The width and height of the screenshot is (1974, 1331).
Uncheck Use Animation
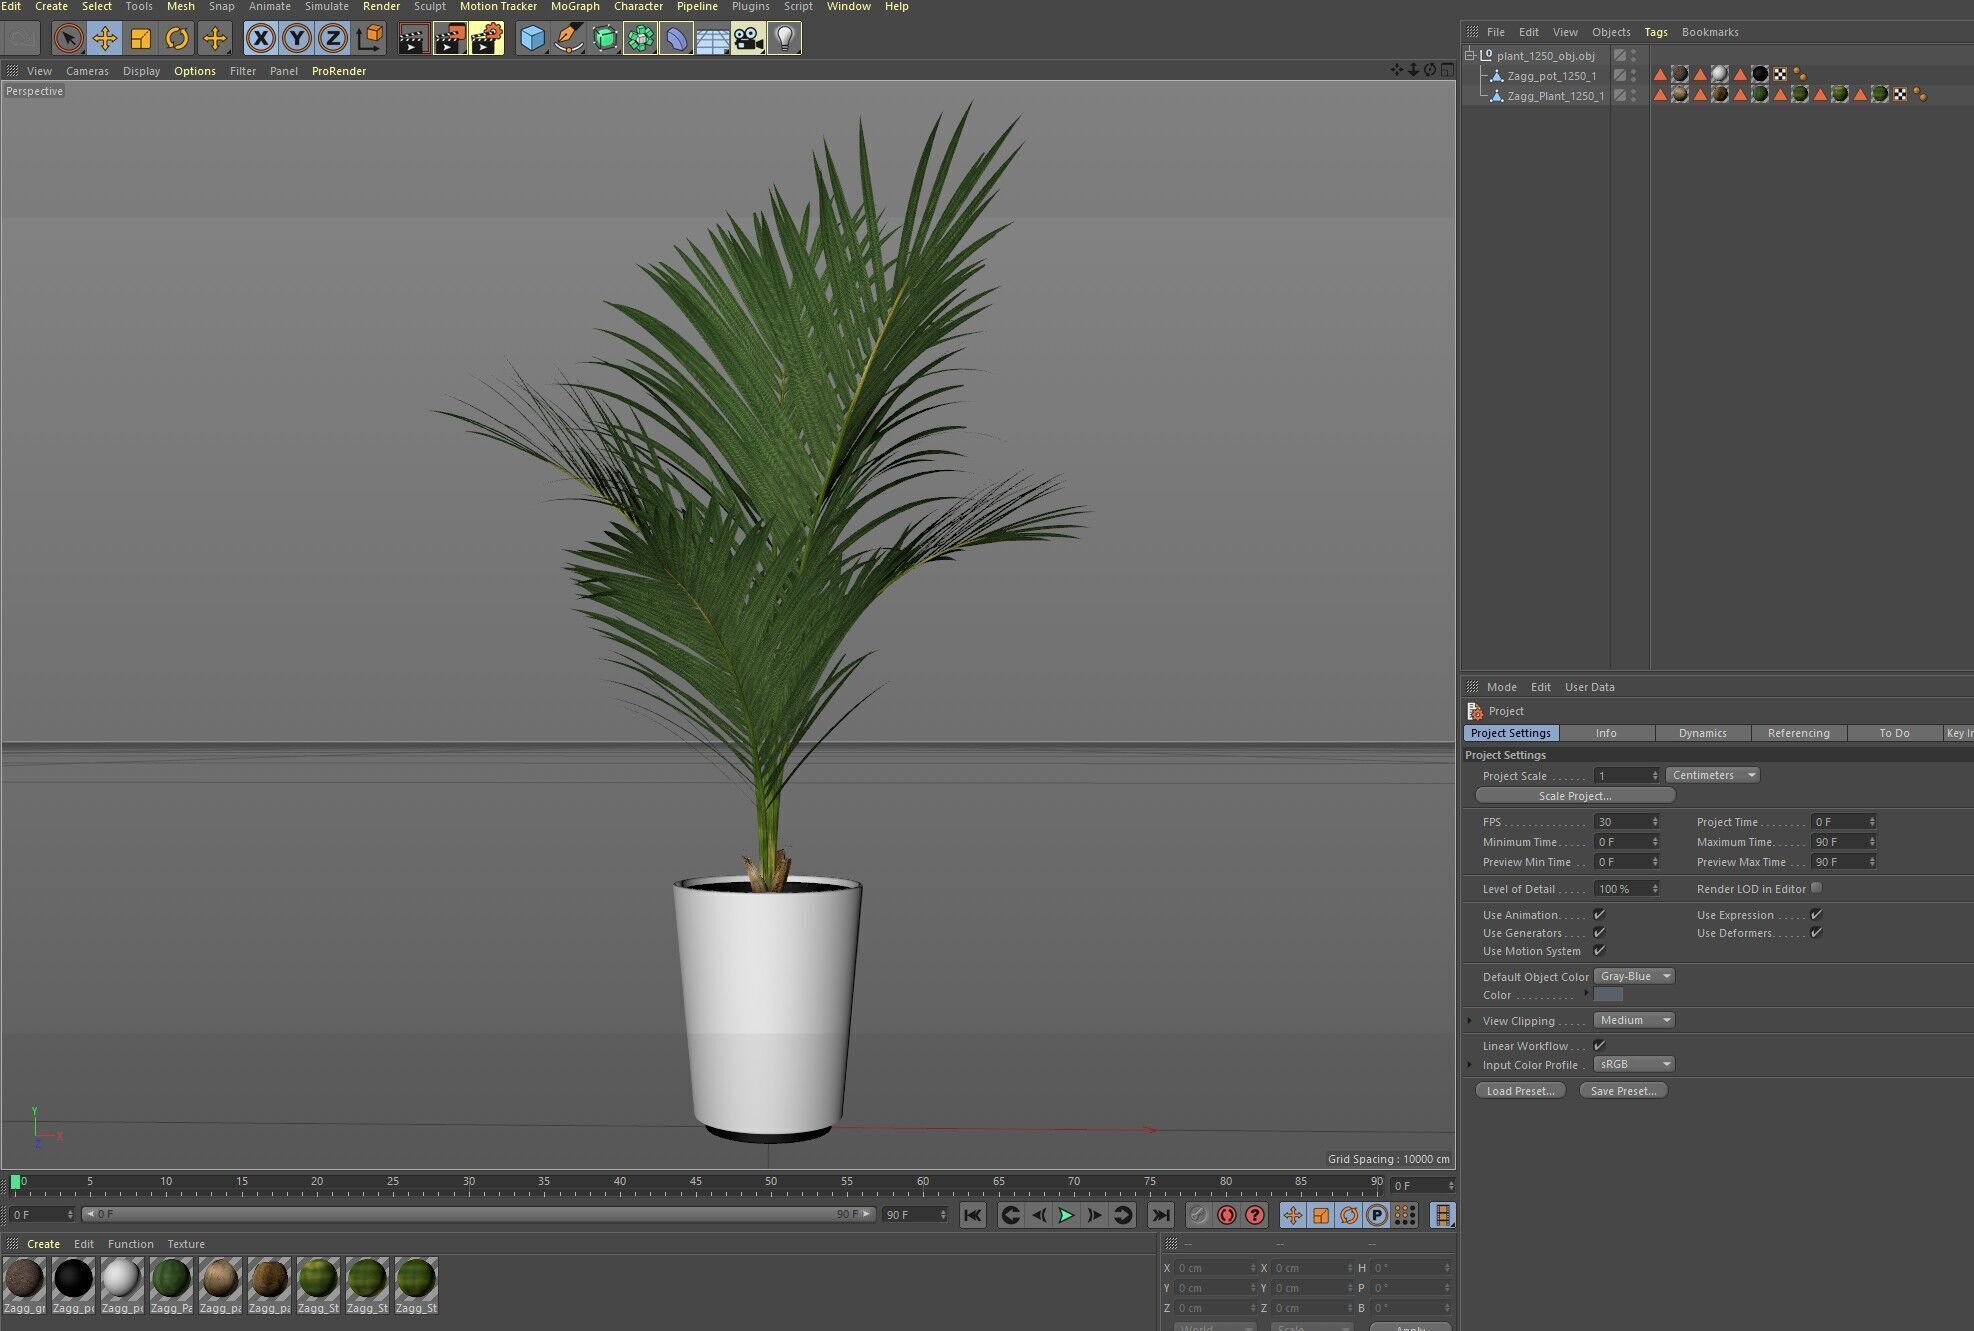(x=1599, y=914)
